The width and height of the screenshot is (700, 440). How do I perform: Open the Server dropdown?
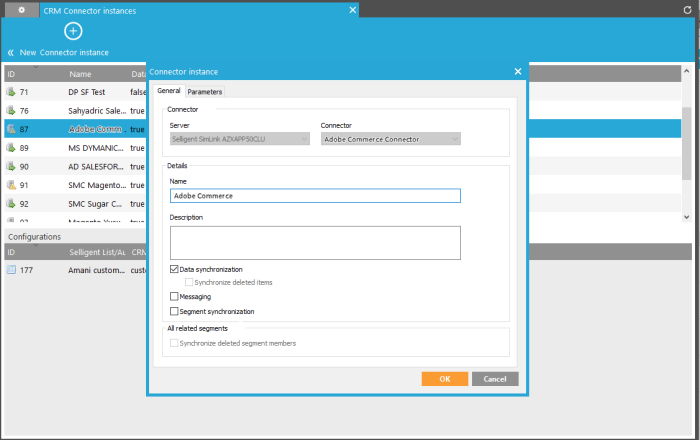[x=239, y=139]
